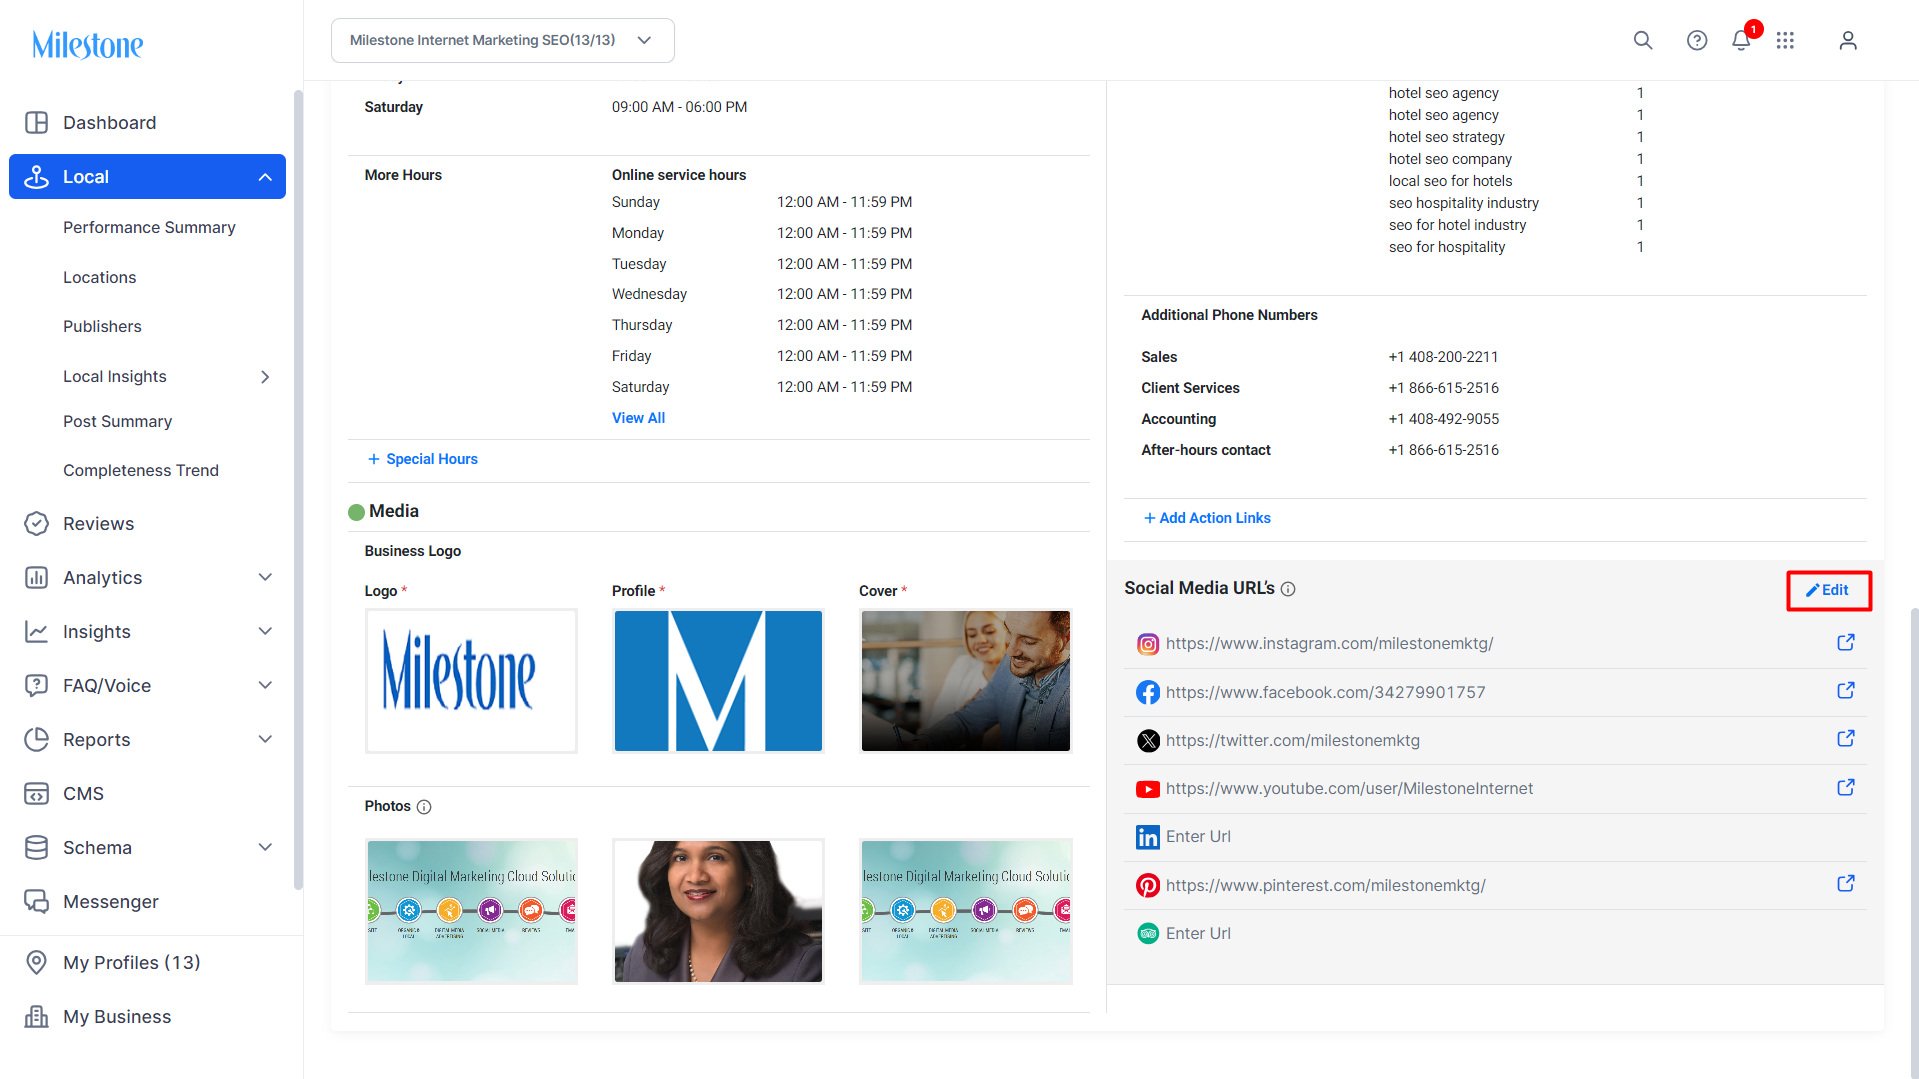Image resolution: width=1919 pixels, height=1079 pixels.
Task: Collapse the Local menu section
Action: pyautogui.click(x=265, y=177)
